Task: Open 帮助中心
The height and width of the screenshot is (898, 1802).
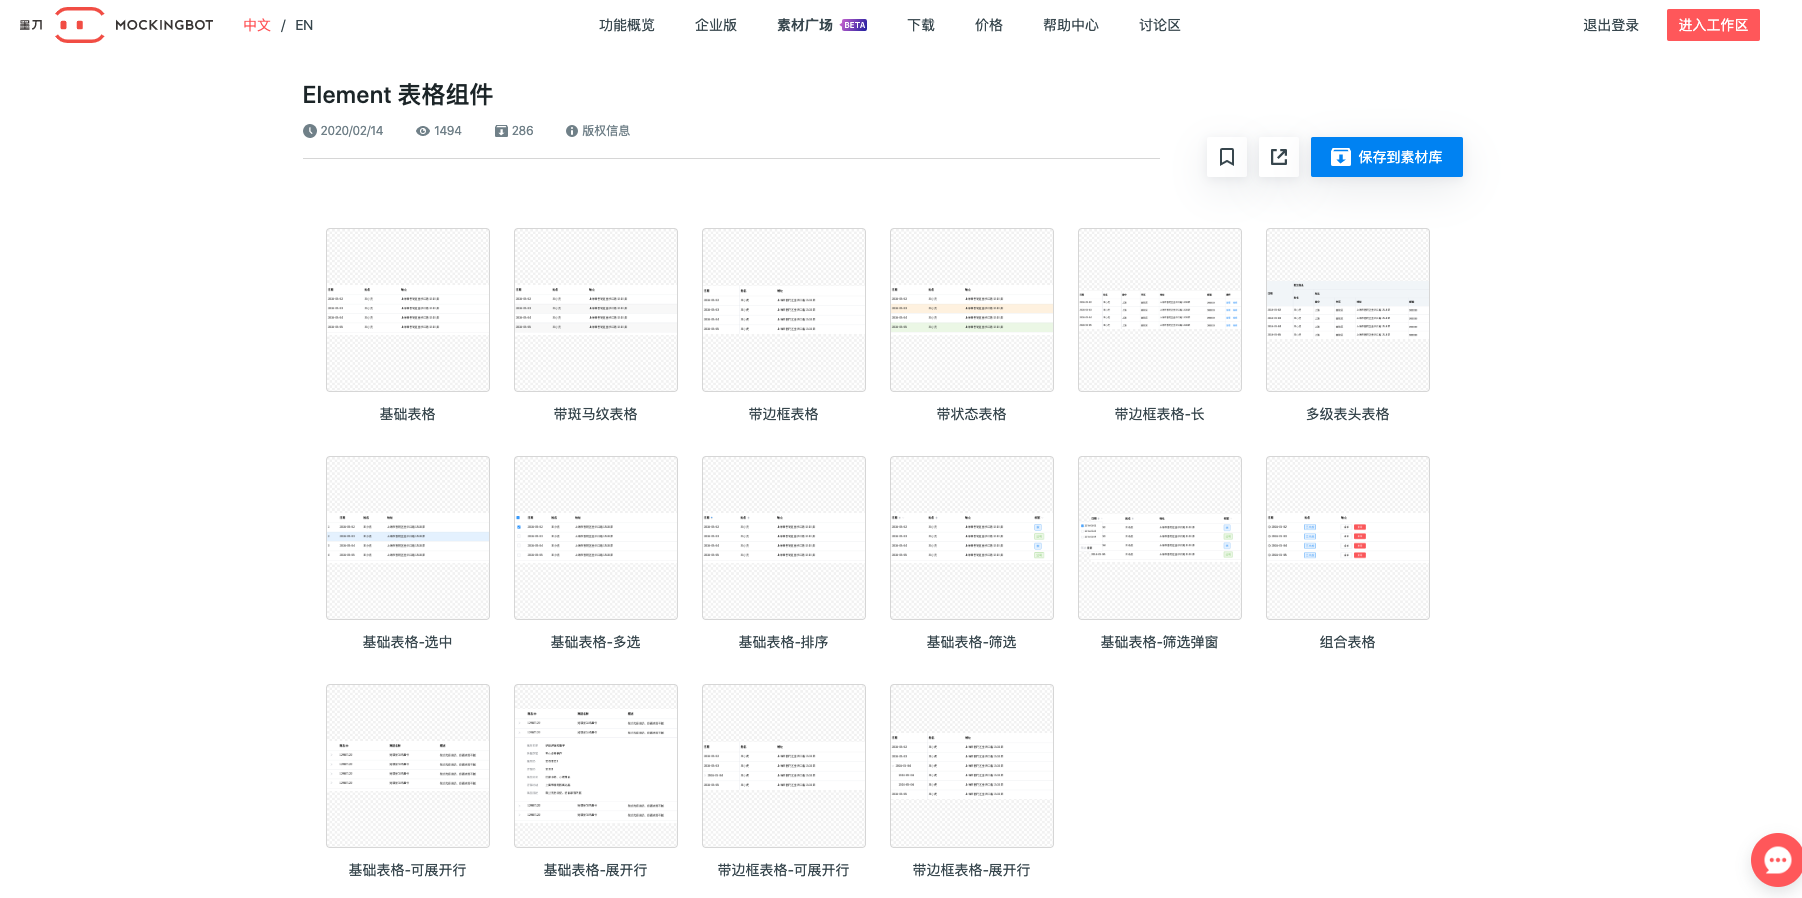Action: point(1071,25)
